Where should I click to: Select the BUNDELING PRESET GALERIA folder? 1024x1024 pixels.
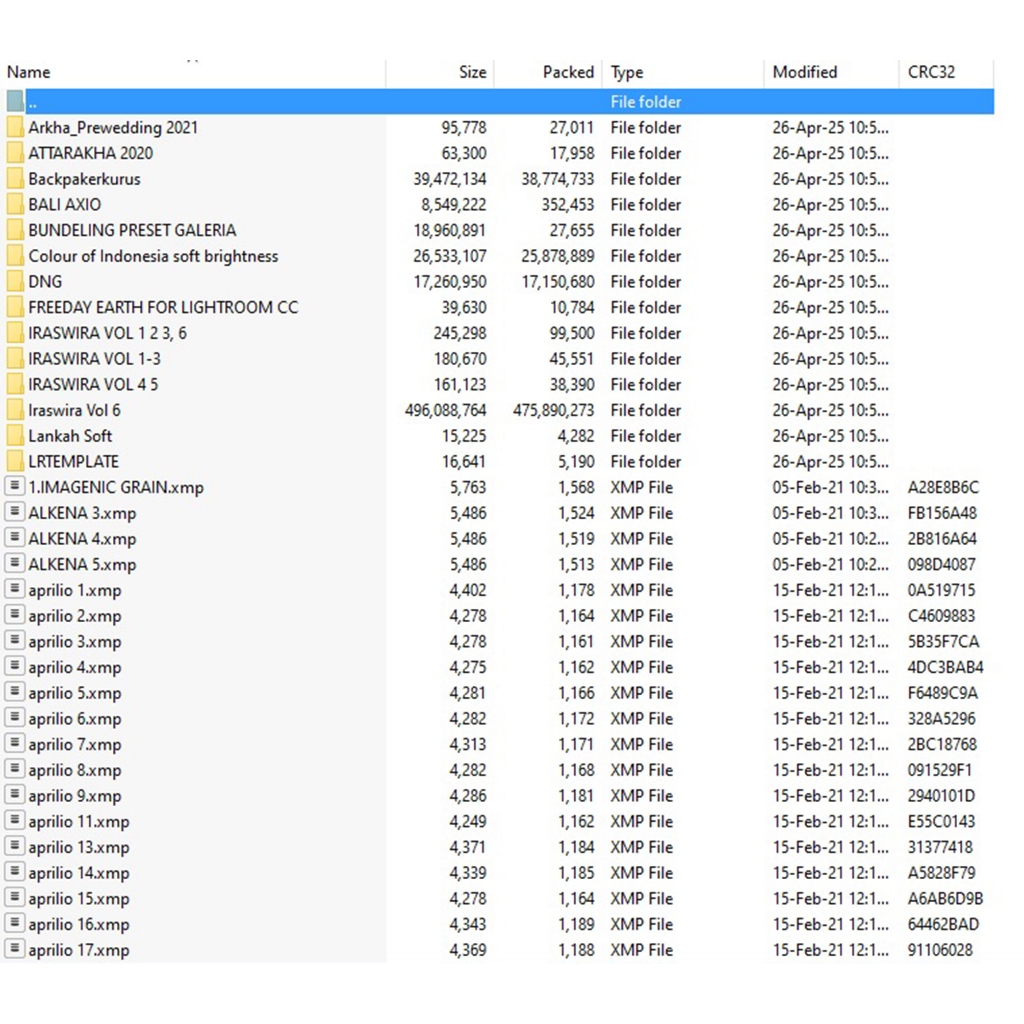(132, 230)
